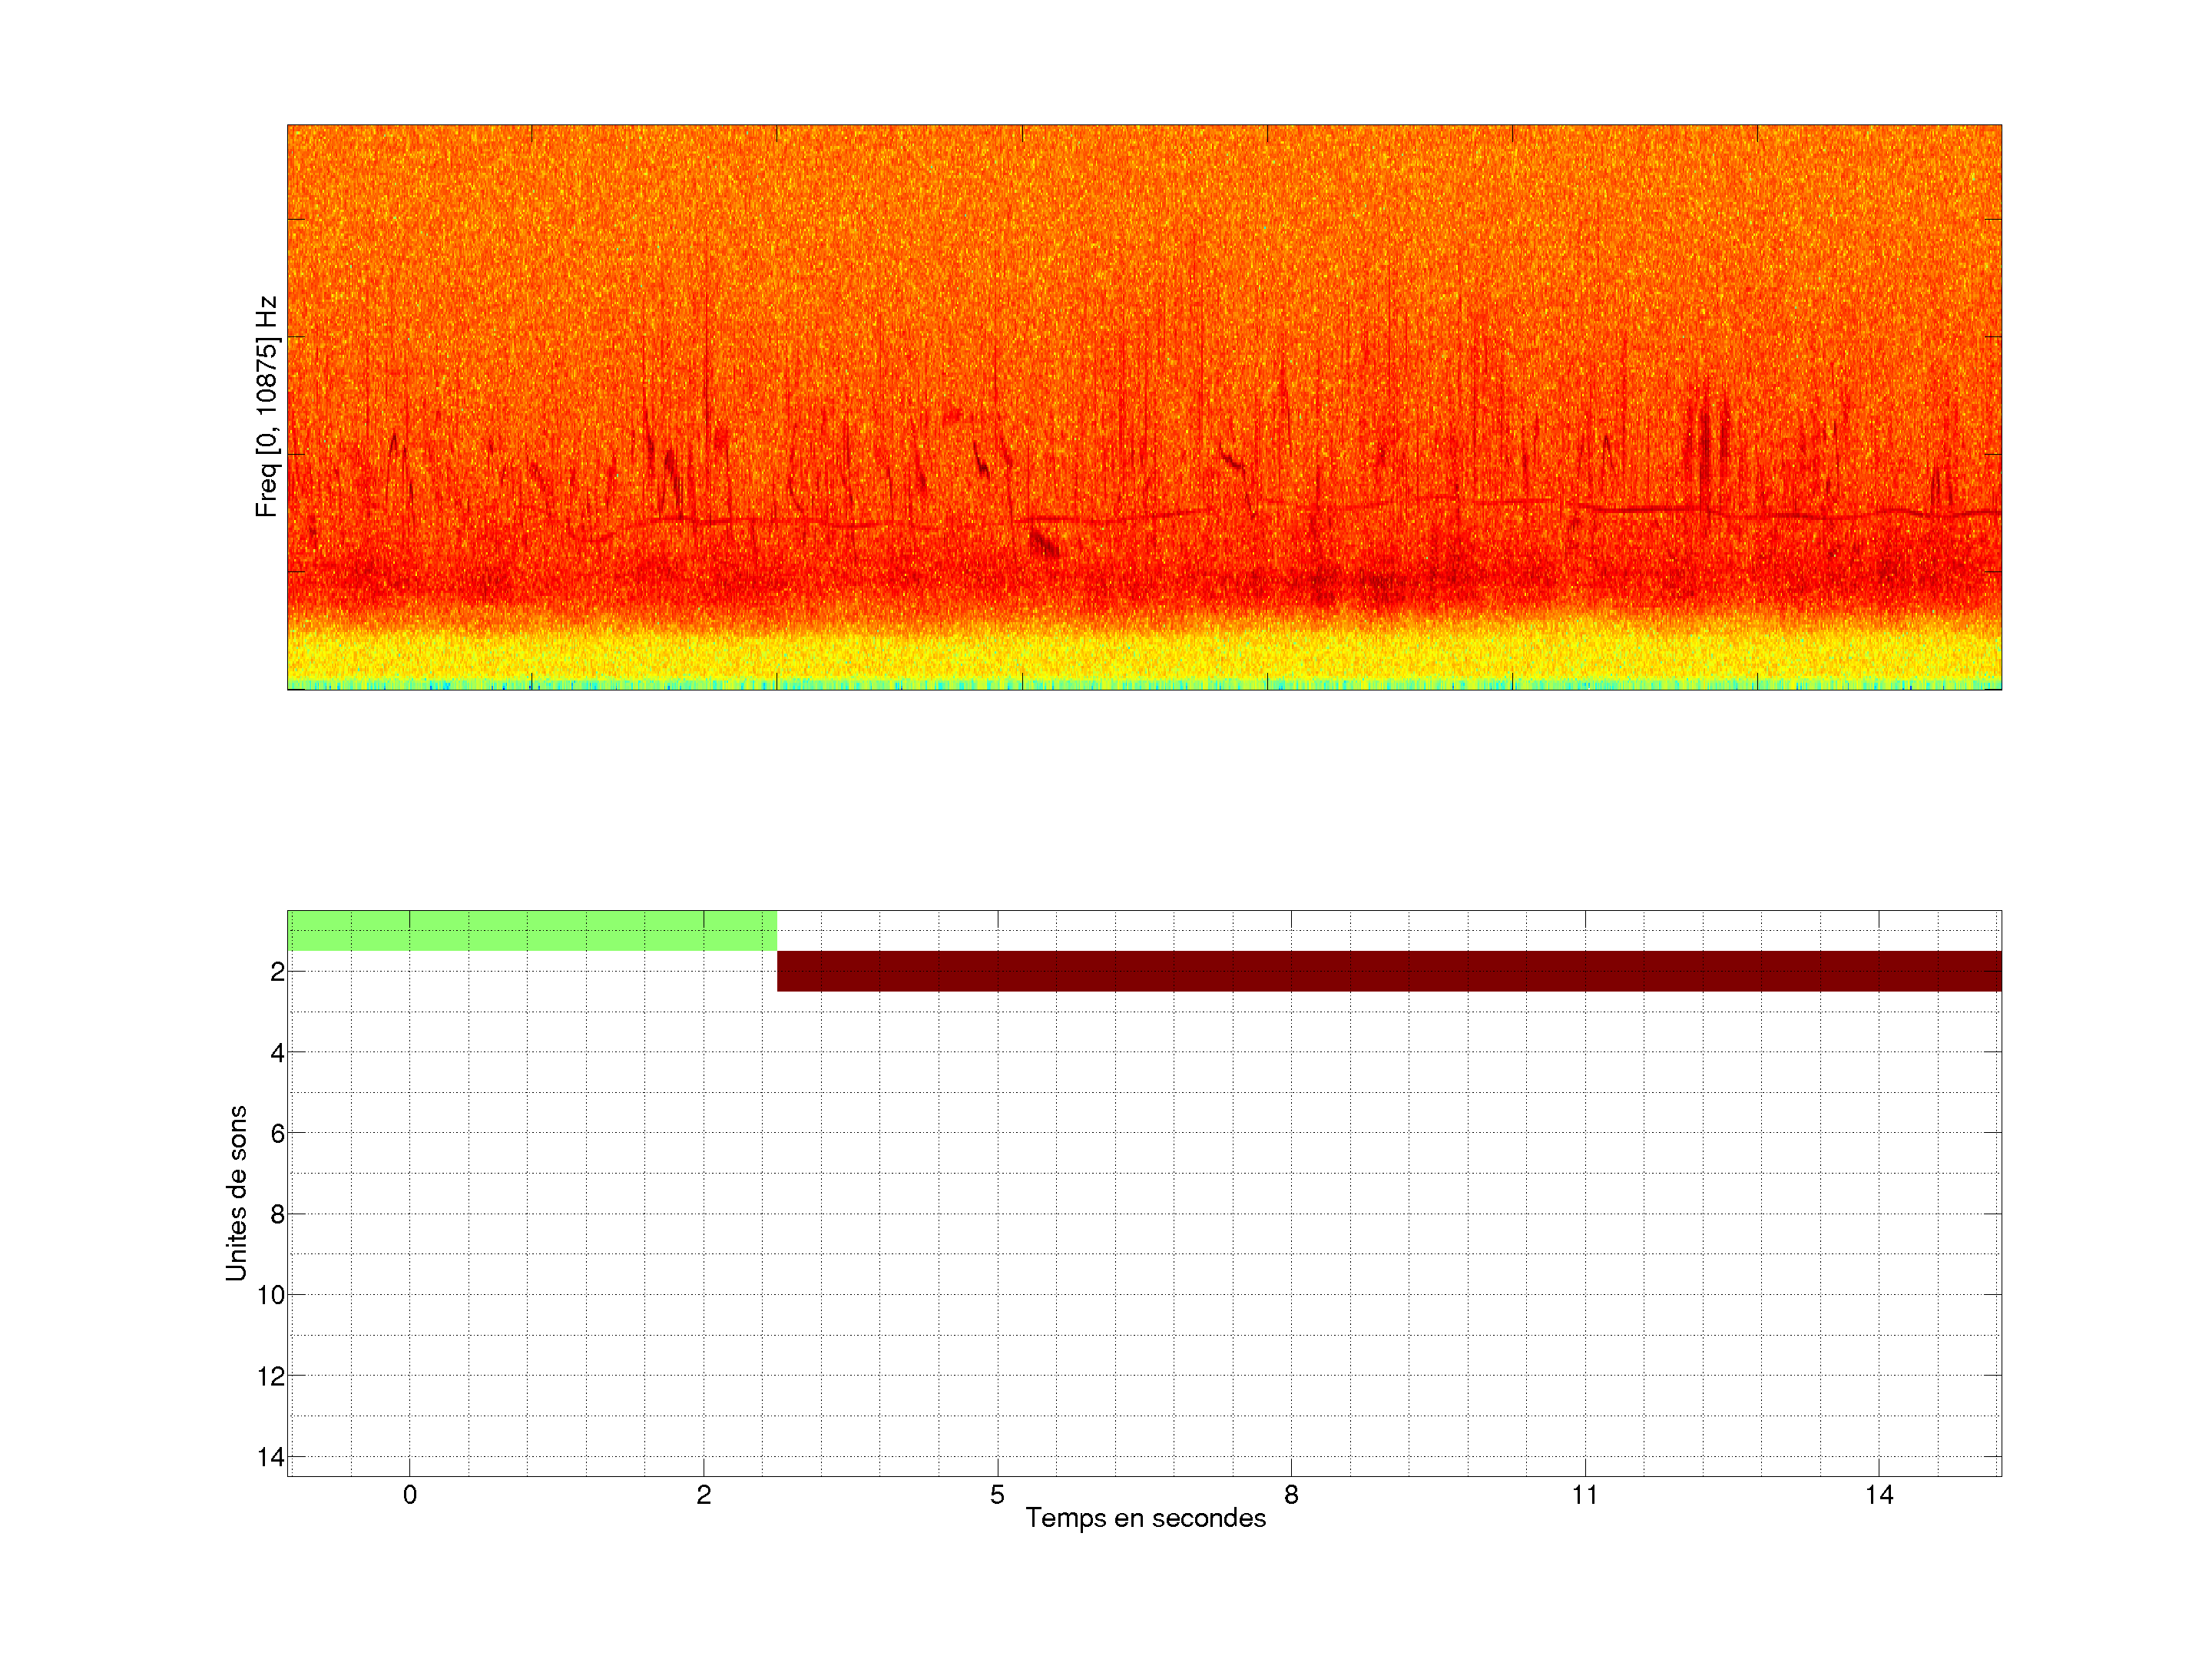Click the 'Unites de sons' axis label
Screen dimensions: 2212x1659
(x=236, y=1192)
